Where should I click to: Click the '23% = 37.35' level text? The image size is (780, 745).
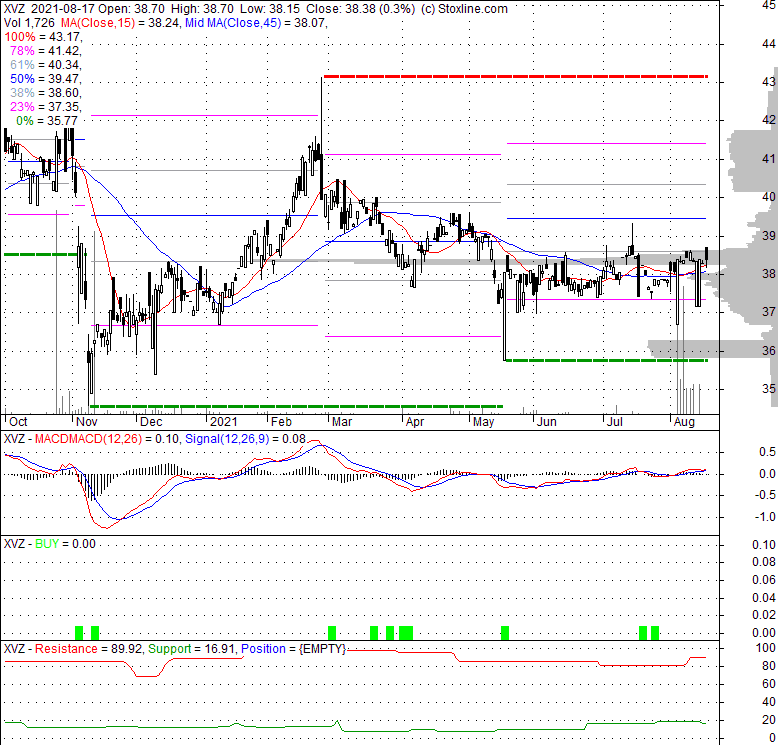(45, 106)
